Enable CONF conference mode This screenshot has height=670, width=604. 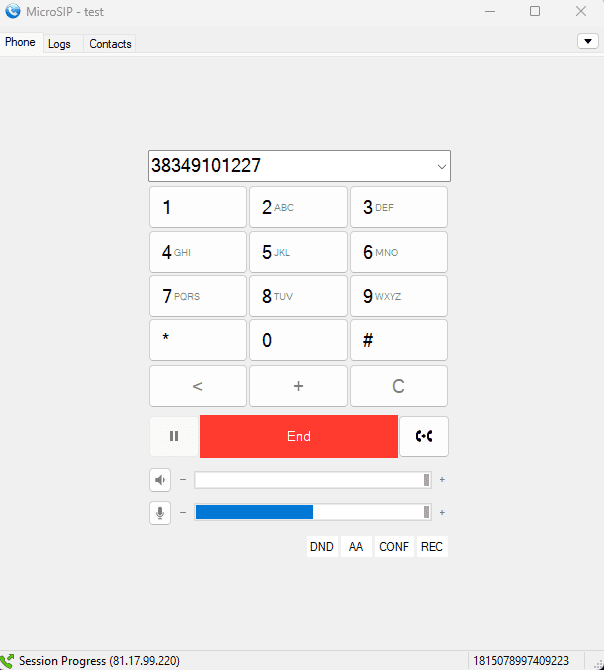pyautogui.click(x=394, y=547)
